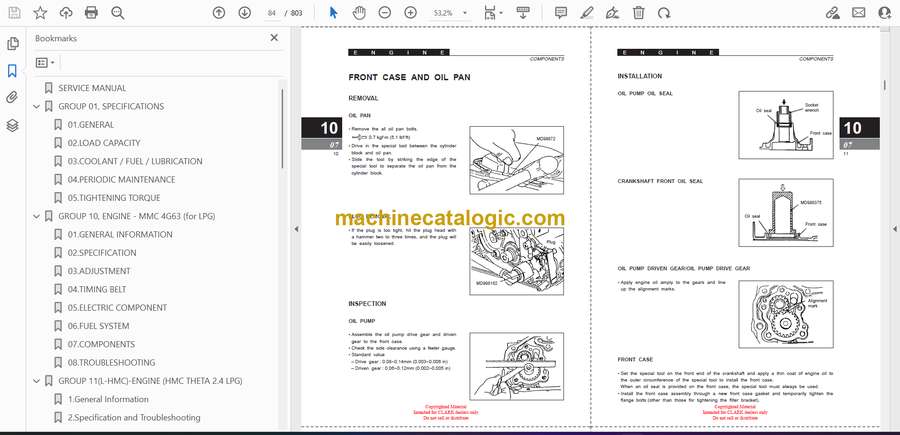
Task: Click the page number field showing 84
Action: (x=272, y=13)
